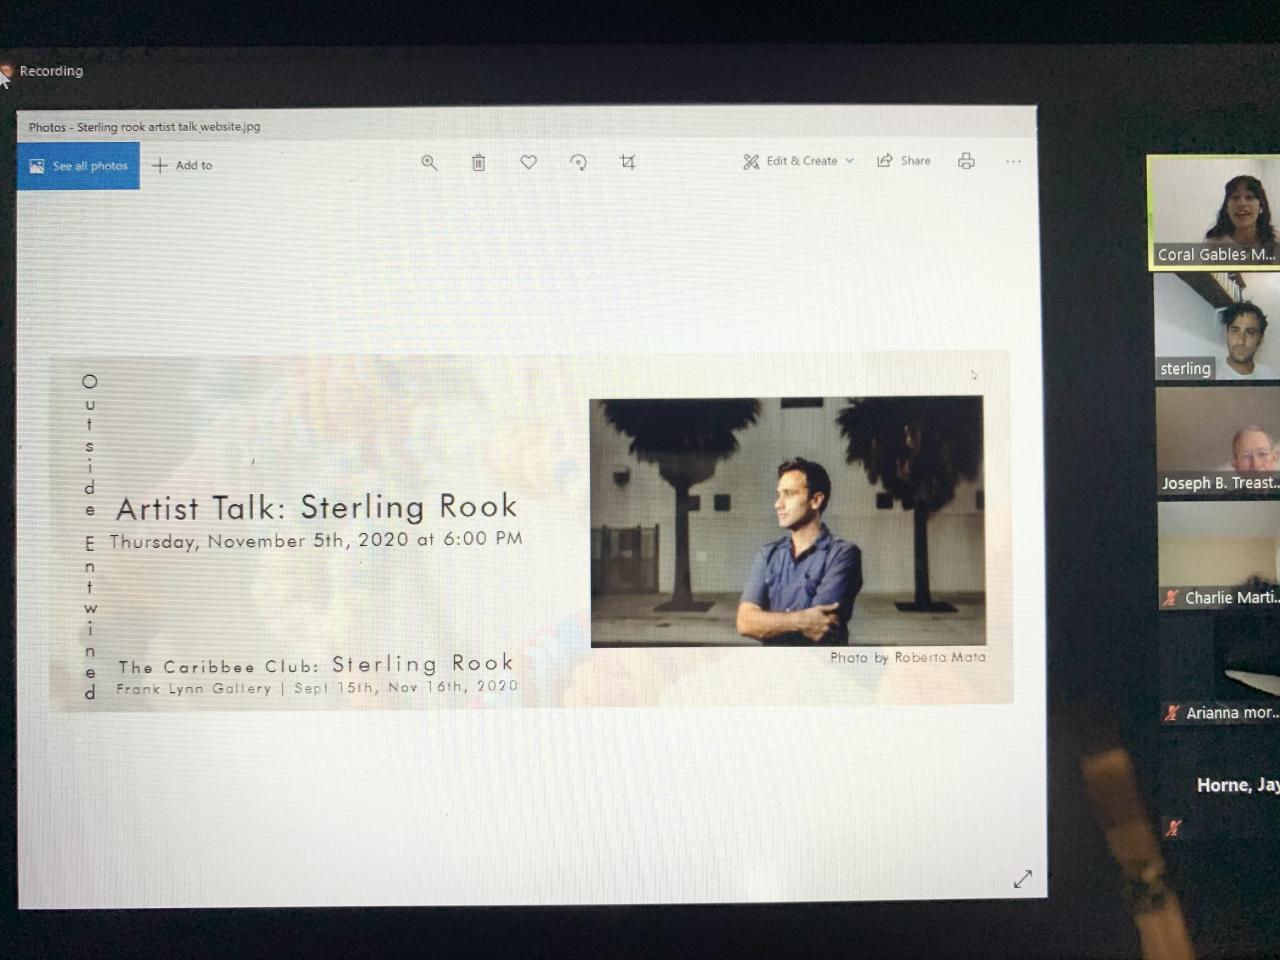Click the portrait photo of the man
This screenshot has height=960, width=1280.
pos(787,521)
